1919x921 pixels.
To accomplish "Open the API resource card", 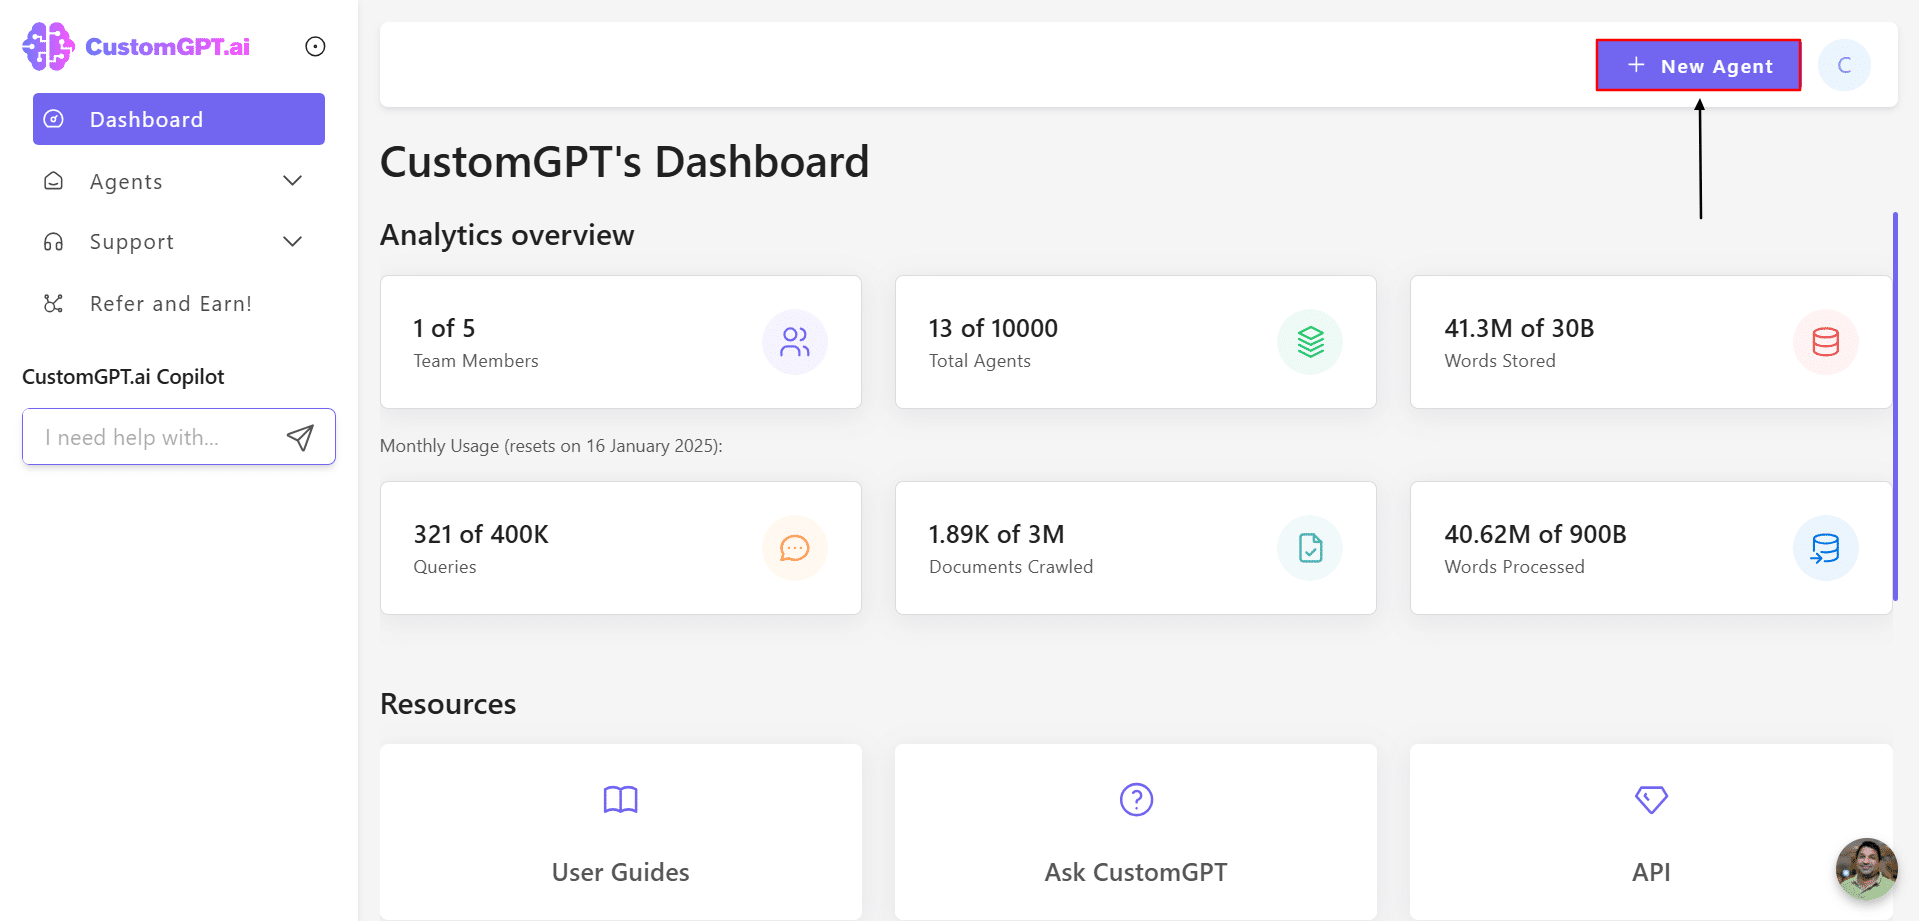I will coord(1650,832).
